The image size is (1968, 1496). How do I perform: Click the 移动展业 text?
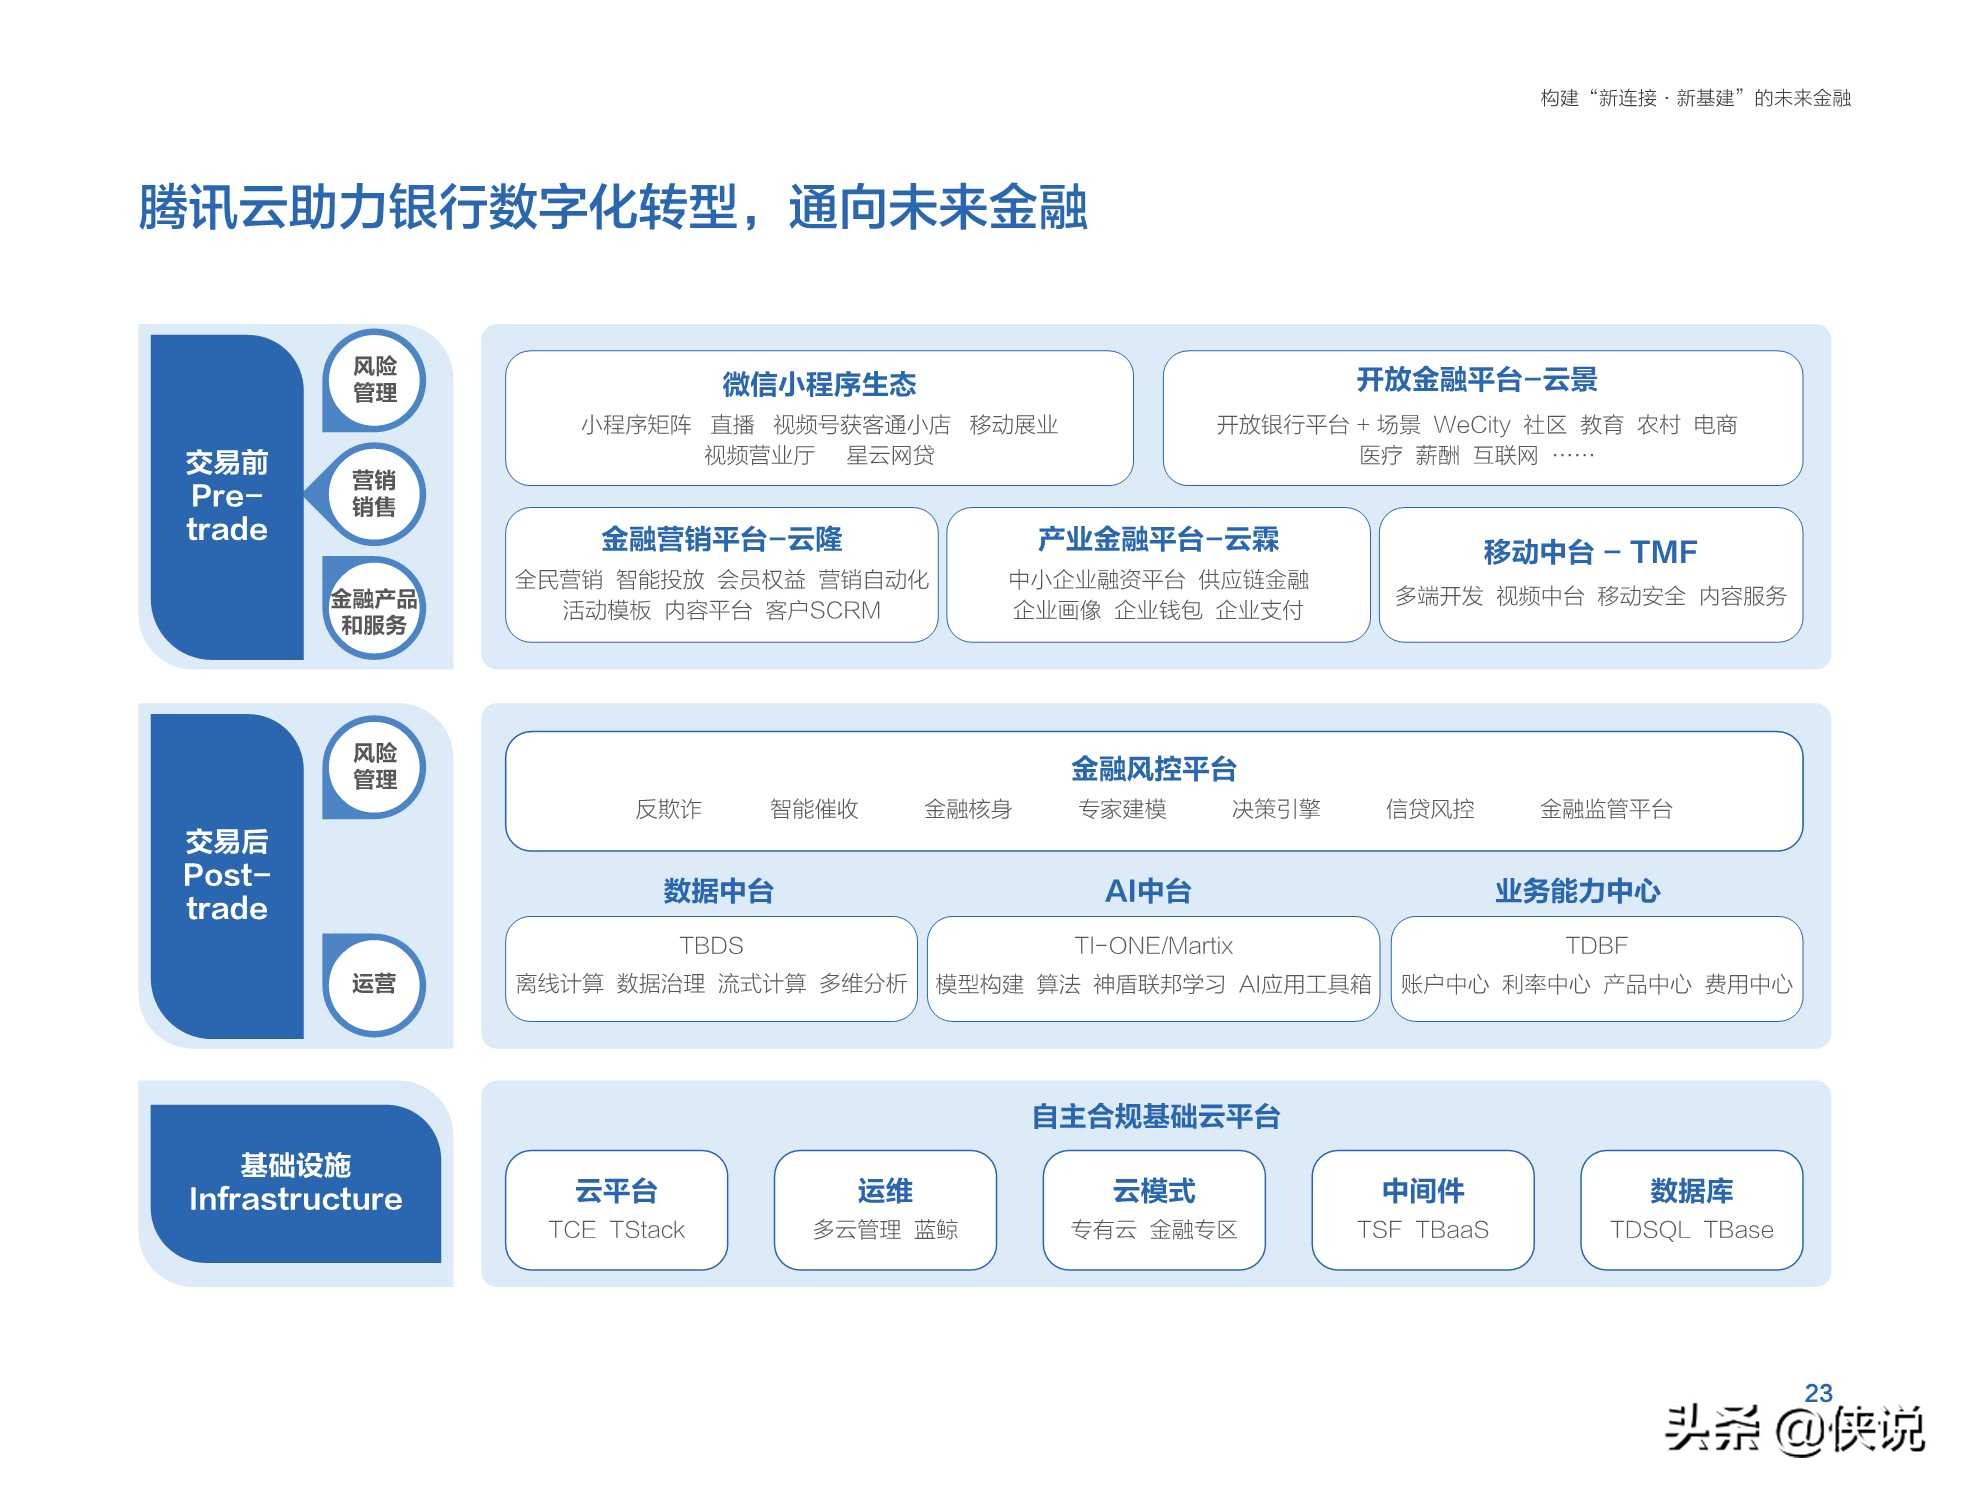tap(1013, 425)
